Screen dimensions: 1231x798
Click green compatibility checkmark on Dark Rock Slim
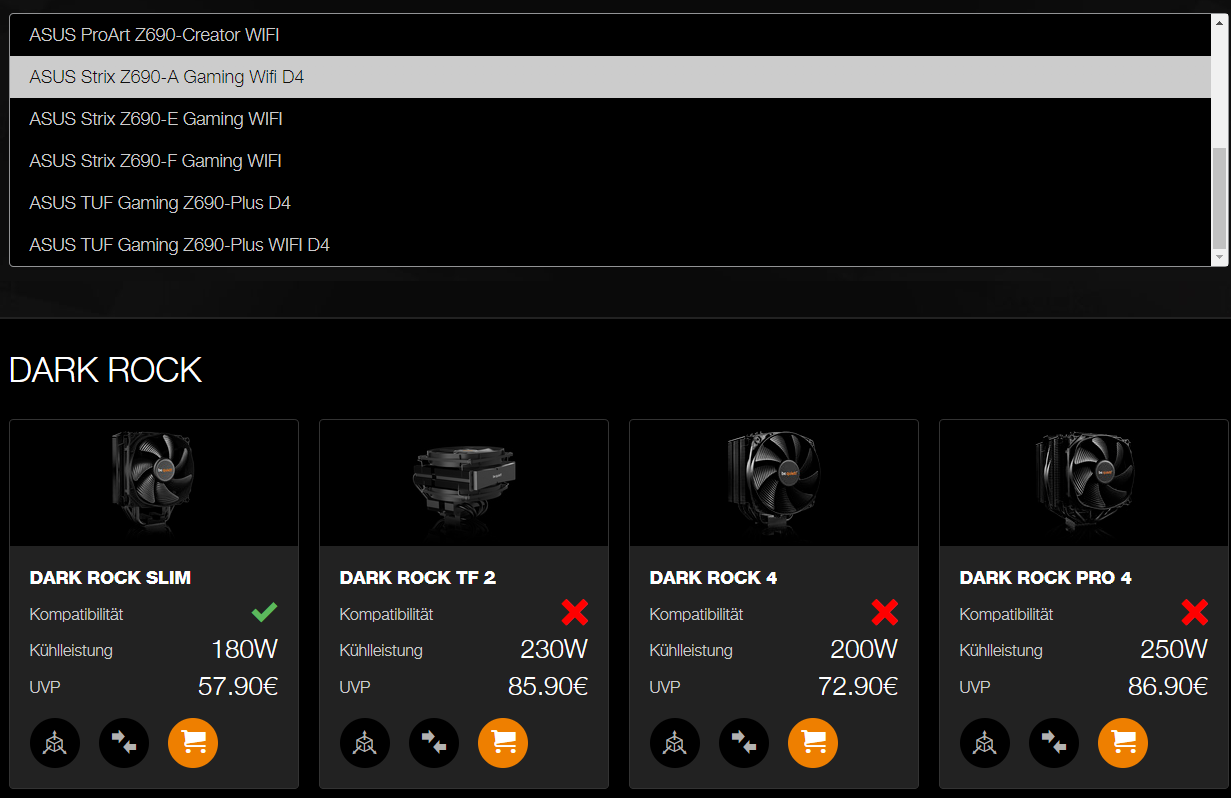pyautogui.click(x=264, y=612)
